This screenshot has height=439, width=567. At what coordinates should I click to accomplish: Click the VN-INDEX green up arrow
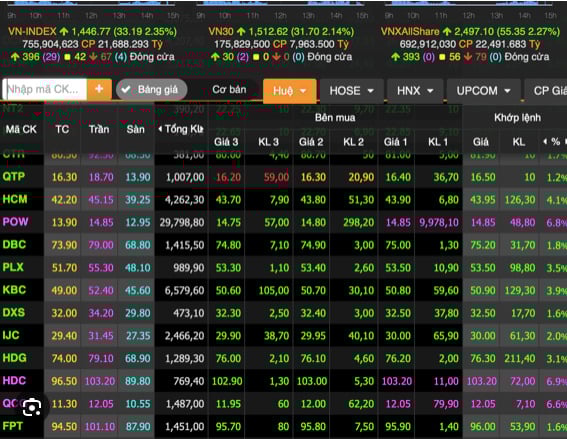coord(64,31)
